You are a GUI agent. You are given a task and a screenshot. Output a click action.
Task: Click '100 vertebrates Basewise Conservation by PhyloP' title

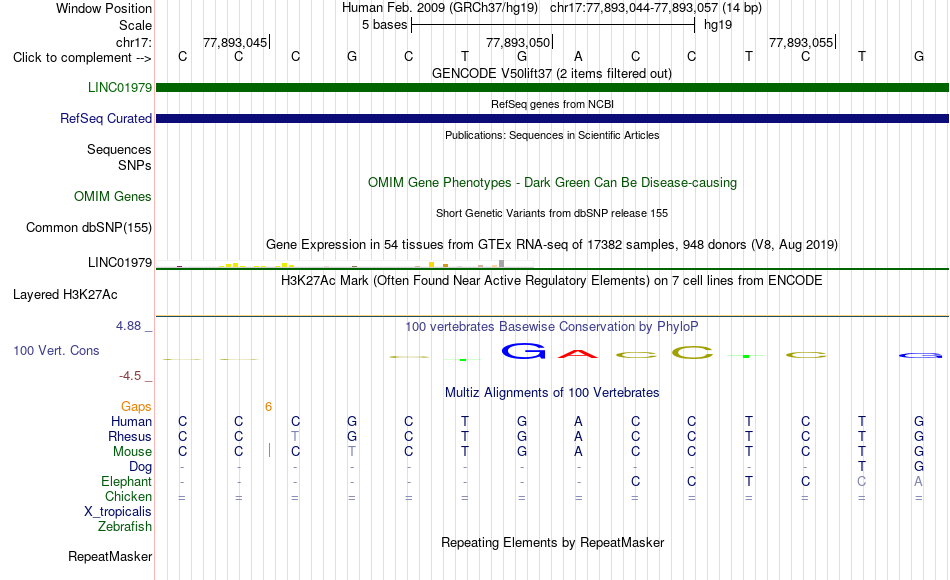pos(552,327)
